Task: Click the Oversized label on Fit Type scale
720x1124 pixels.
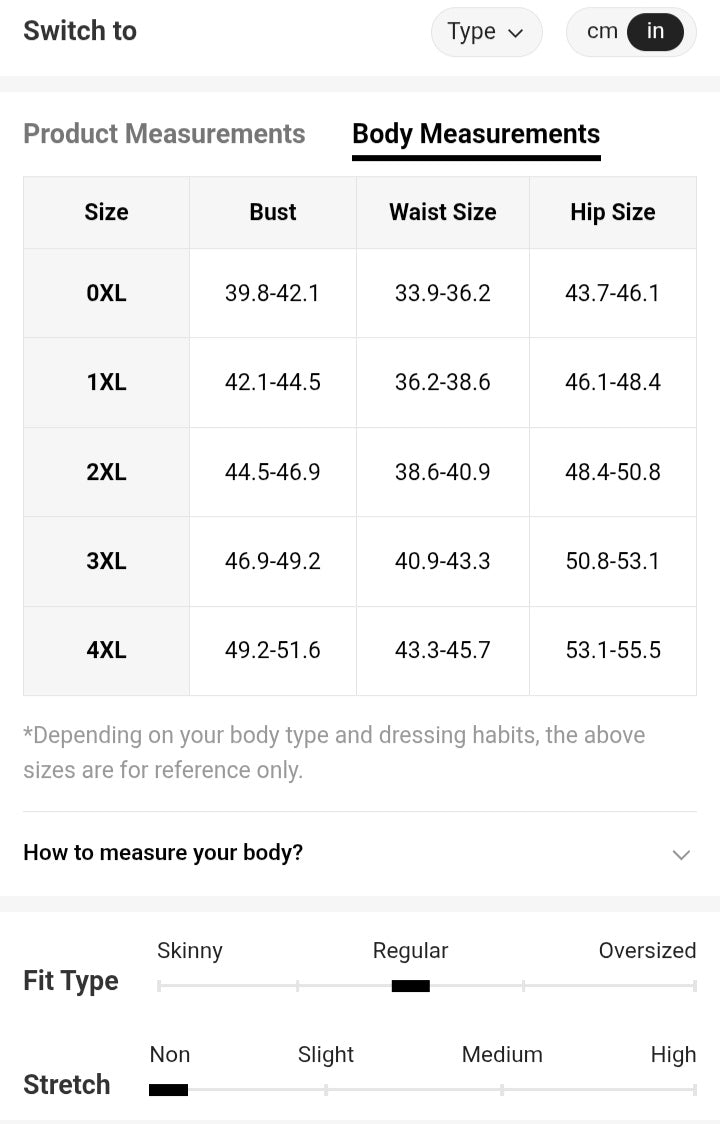Action: (647, 951)
